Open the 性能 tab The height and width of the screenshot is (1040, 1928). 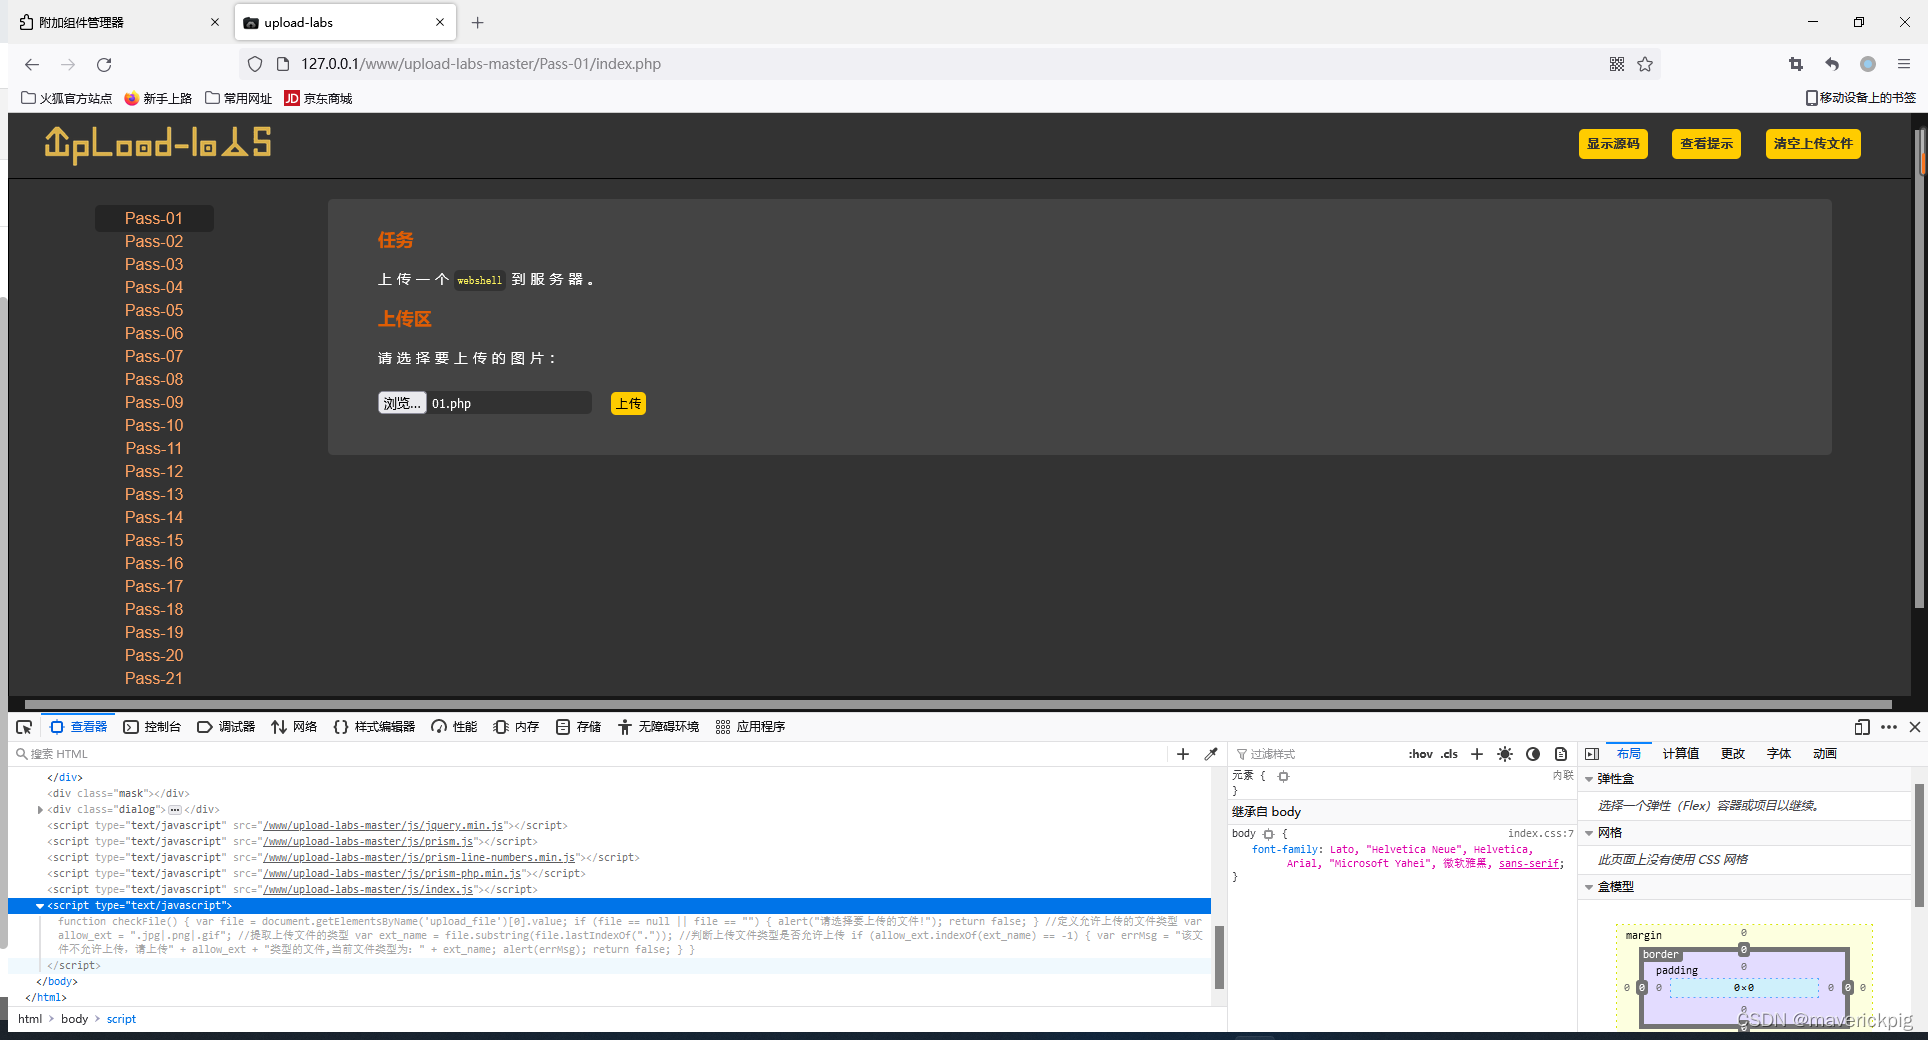coord(454,727)
